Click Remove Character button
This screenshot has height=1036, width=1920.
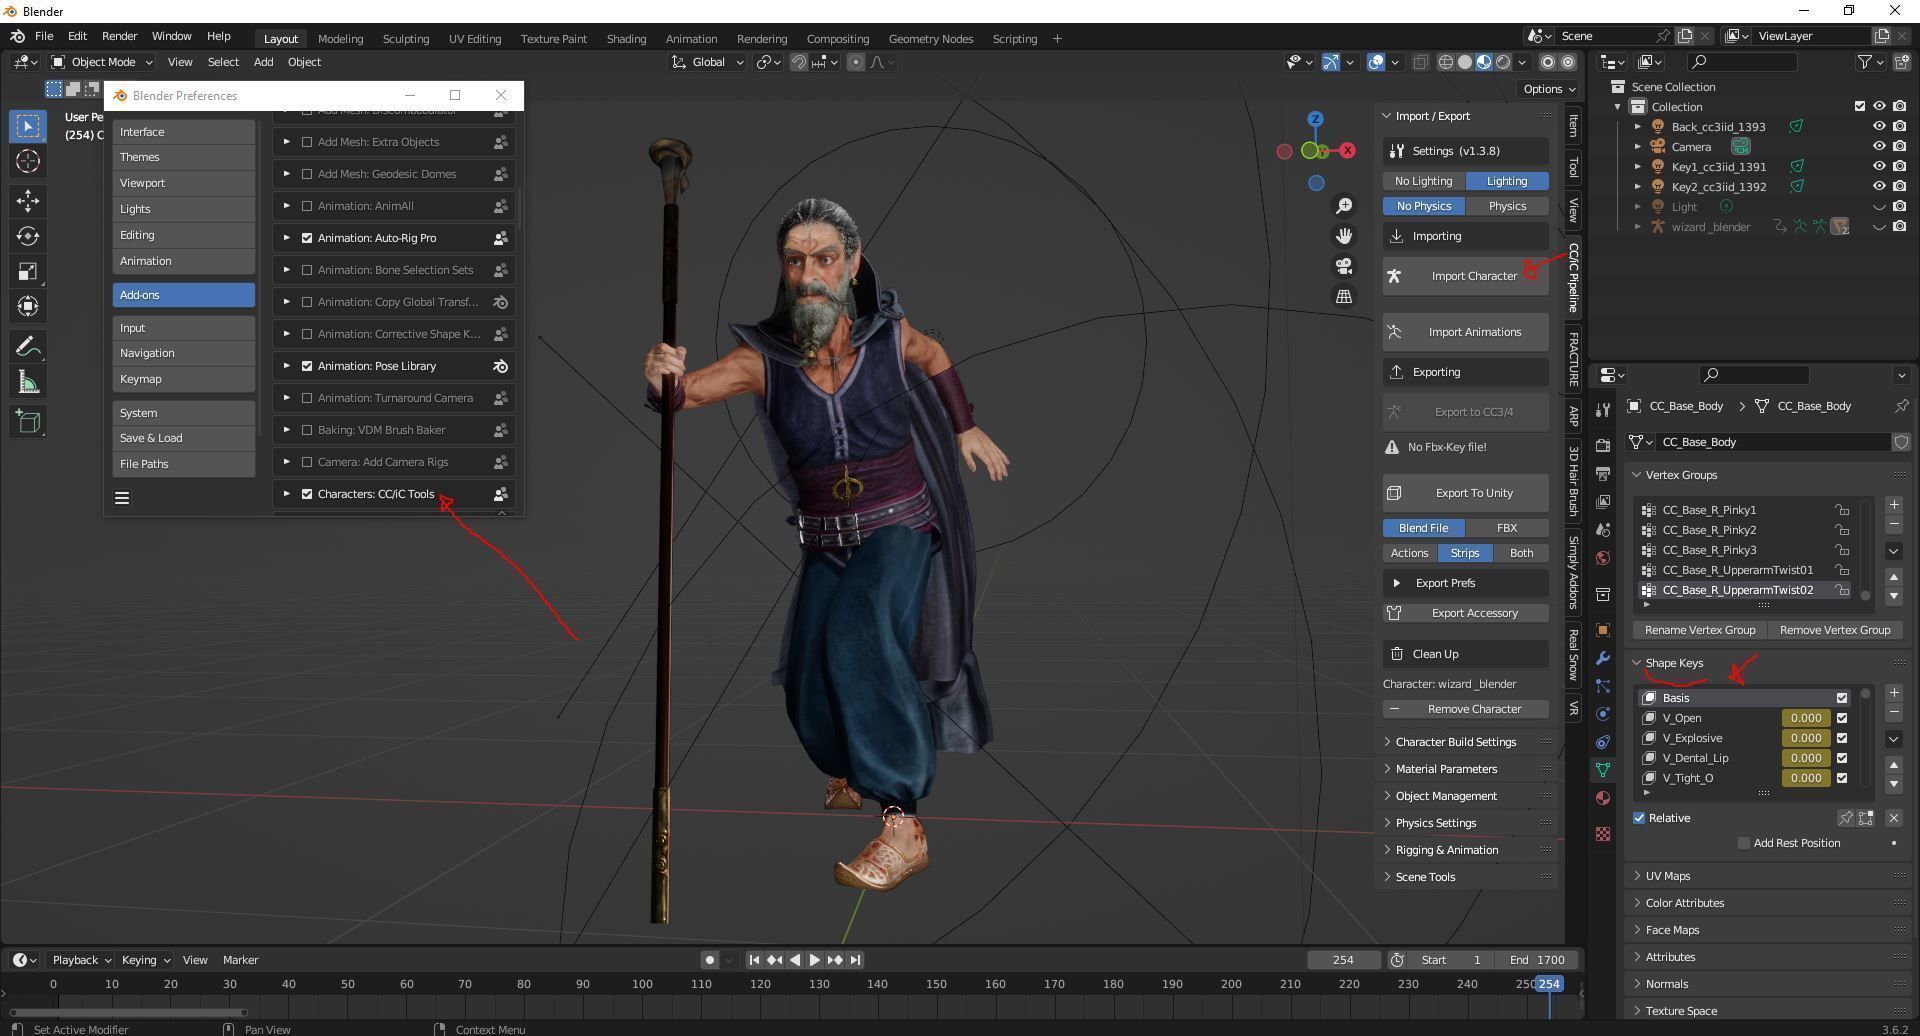(1466, 709)
